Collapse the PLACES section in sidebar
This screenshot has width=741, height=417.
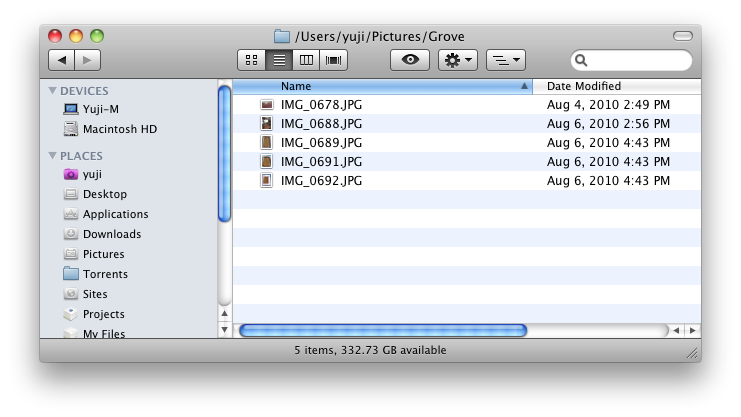tap(53, 156)
